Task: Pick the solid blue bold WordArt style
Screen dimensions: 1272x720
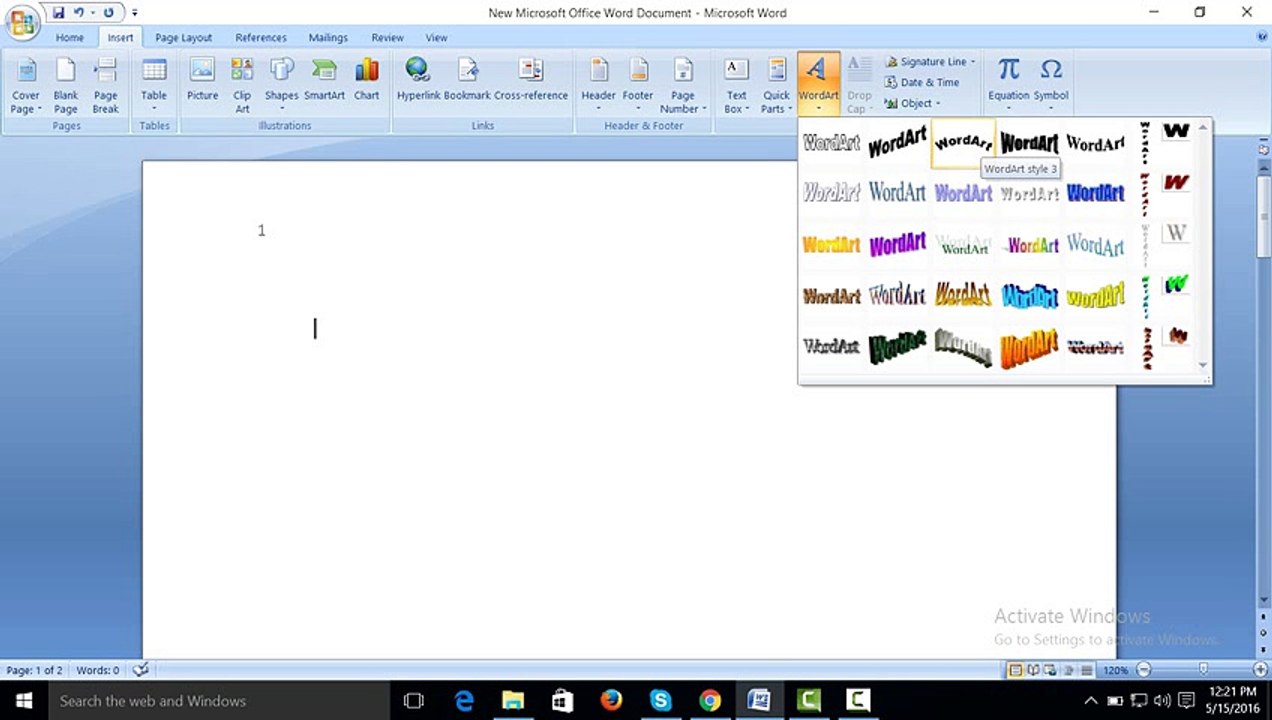Action: point(1096,193)
